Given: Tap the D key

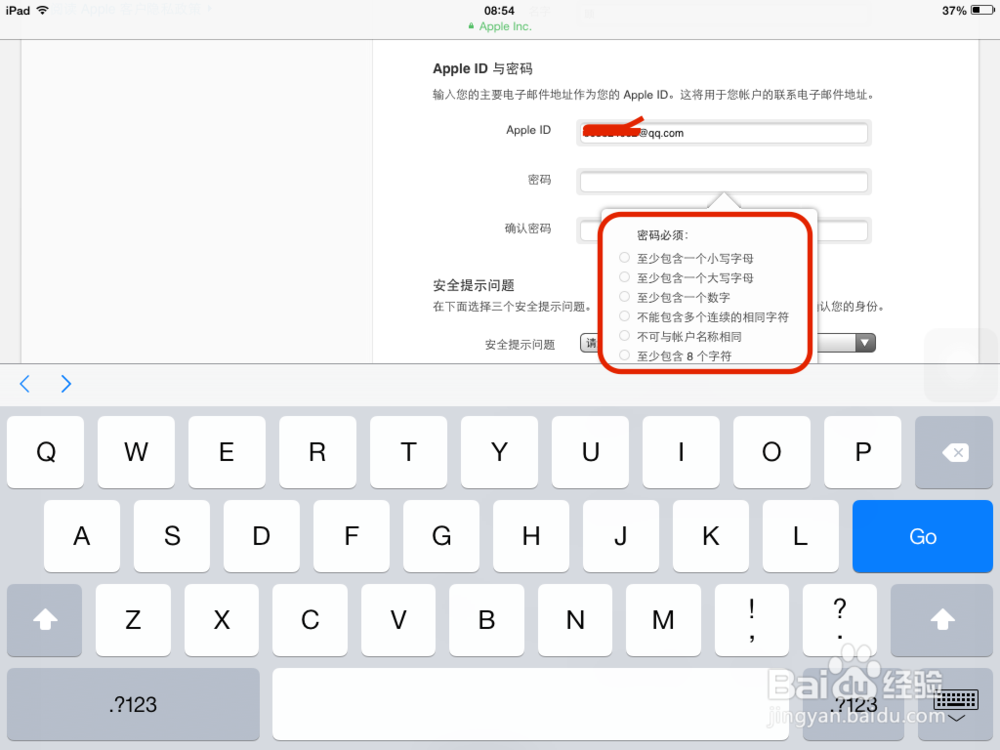Looking at the screenshot, I should click(x=261, y=536).
